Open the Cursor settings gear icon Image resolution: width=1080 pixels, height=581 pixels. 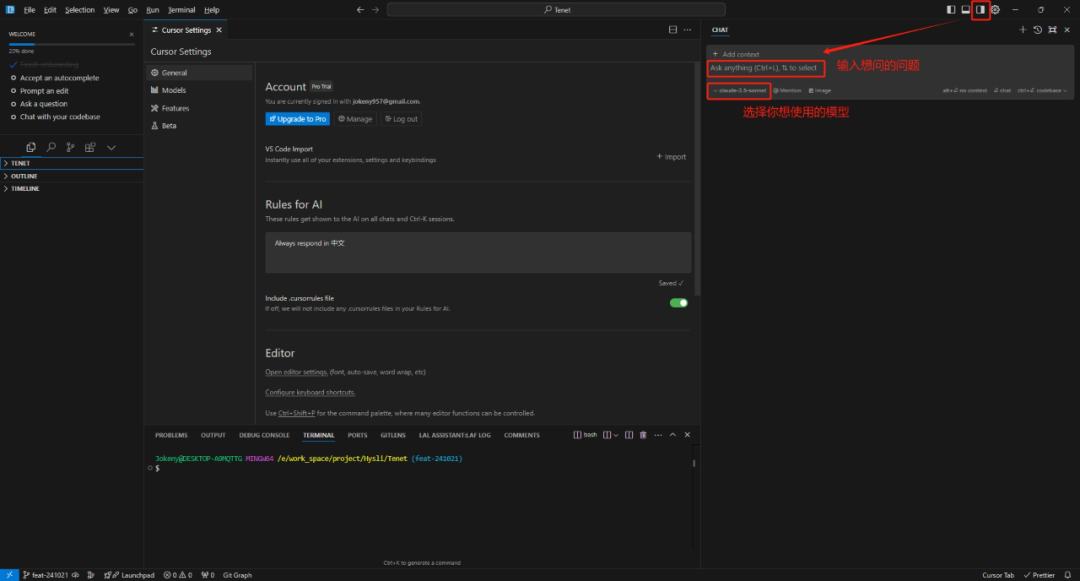(995, 10)
